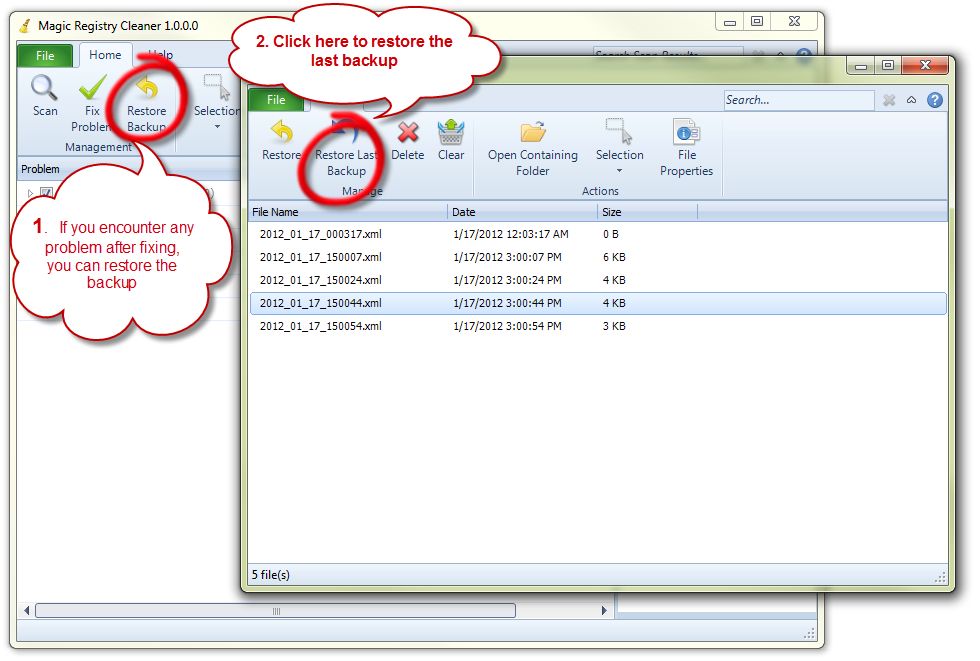Minimize the backup window

[x=861, y=66]
